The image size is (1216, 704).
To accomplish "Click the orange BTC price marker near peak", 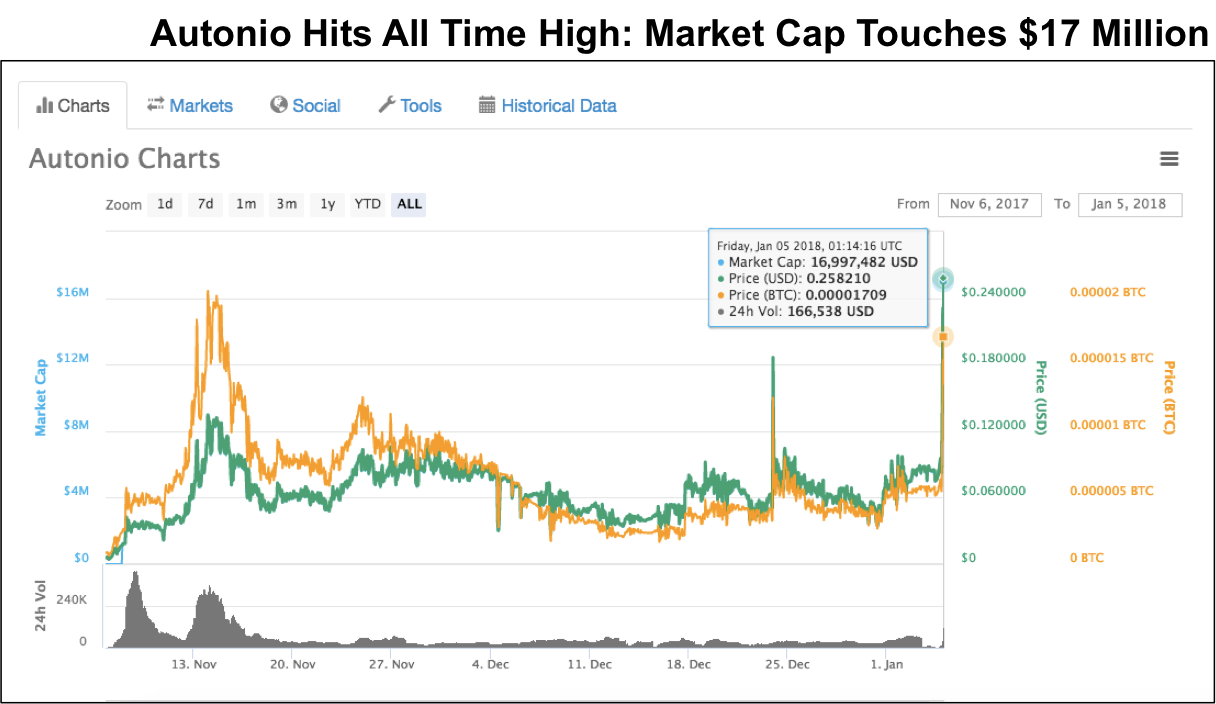I will (x=943, y=337).
